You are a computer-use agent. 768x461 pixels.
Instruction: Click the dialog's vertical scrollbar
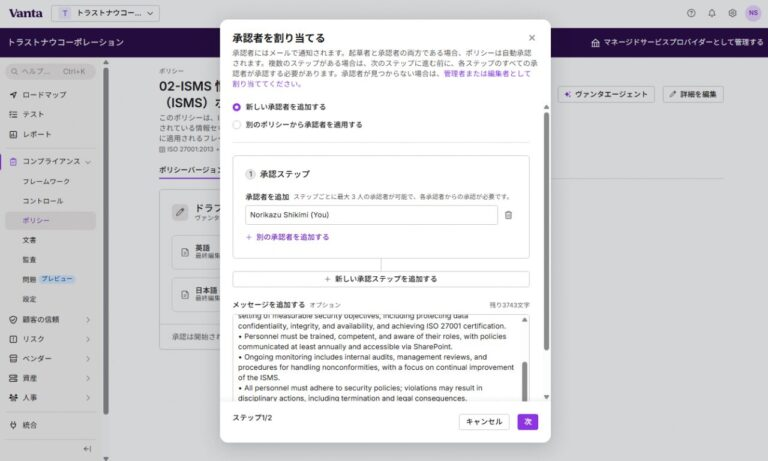pos(546,231)
